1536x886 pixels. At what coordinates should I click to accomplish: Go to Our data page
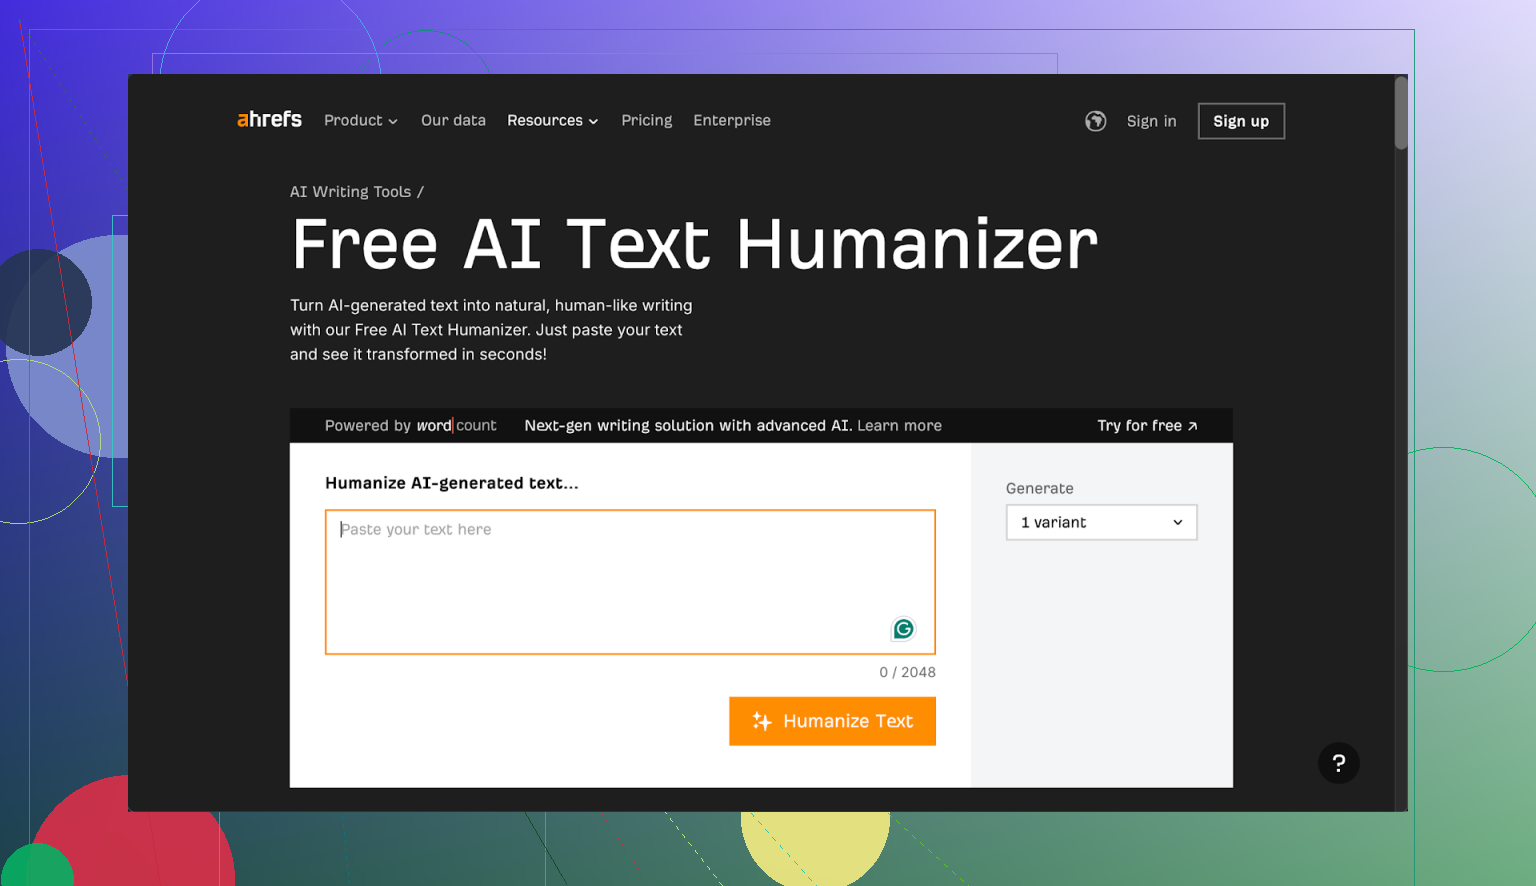(x=453, y=121)
